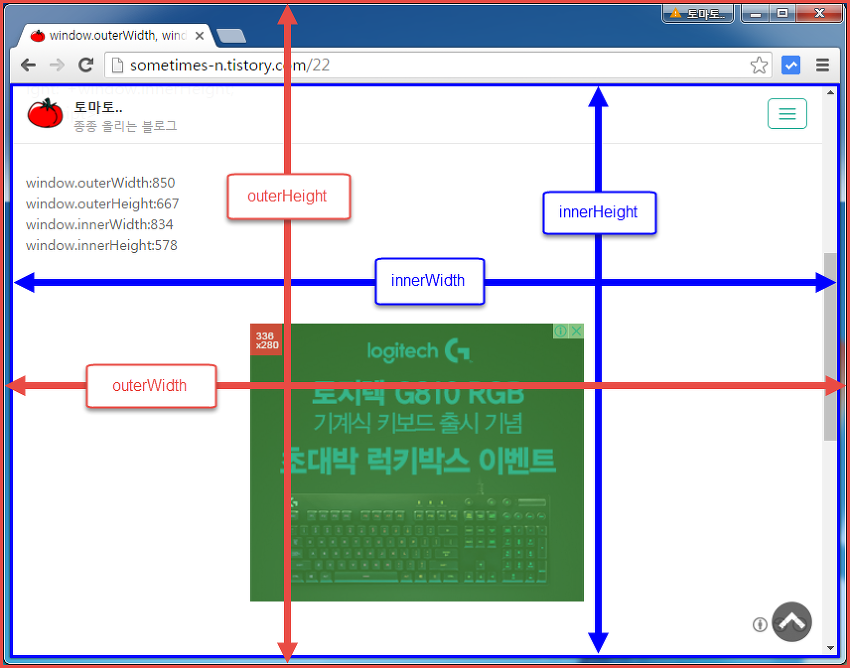Open the 토마토 Chrome profile button

[697, 13]
